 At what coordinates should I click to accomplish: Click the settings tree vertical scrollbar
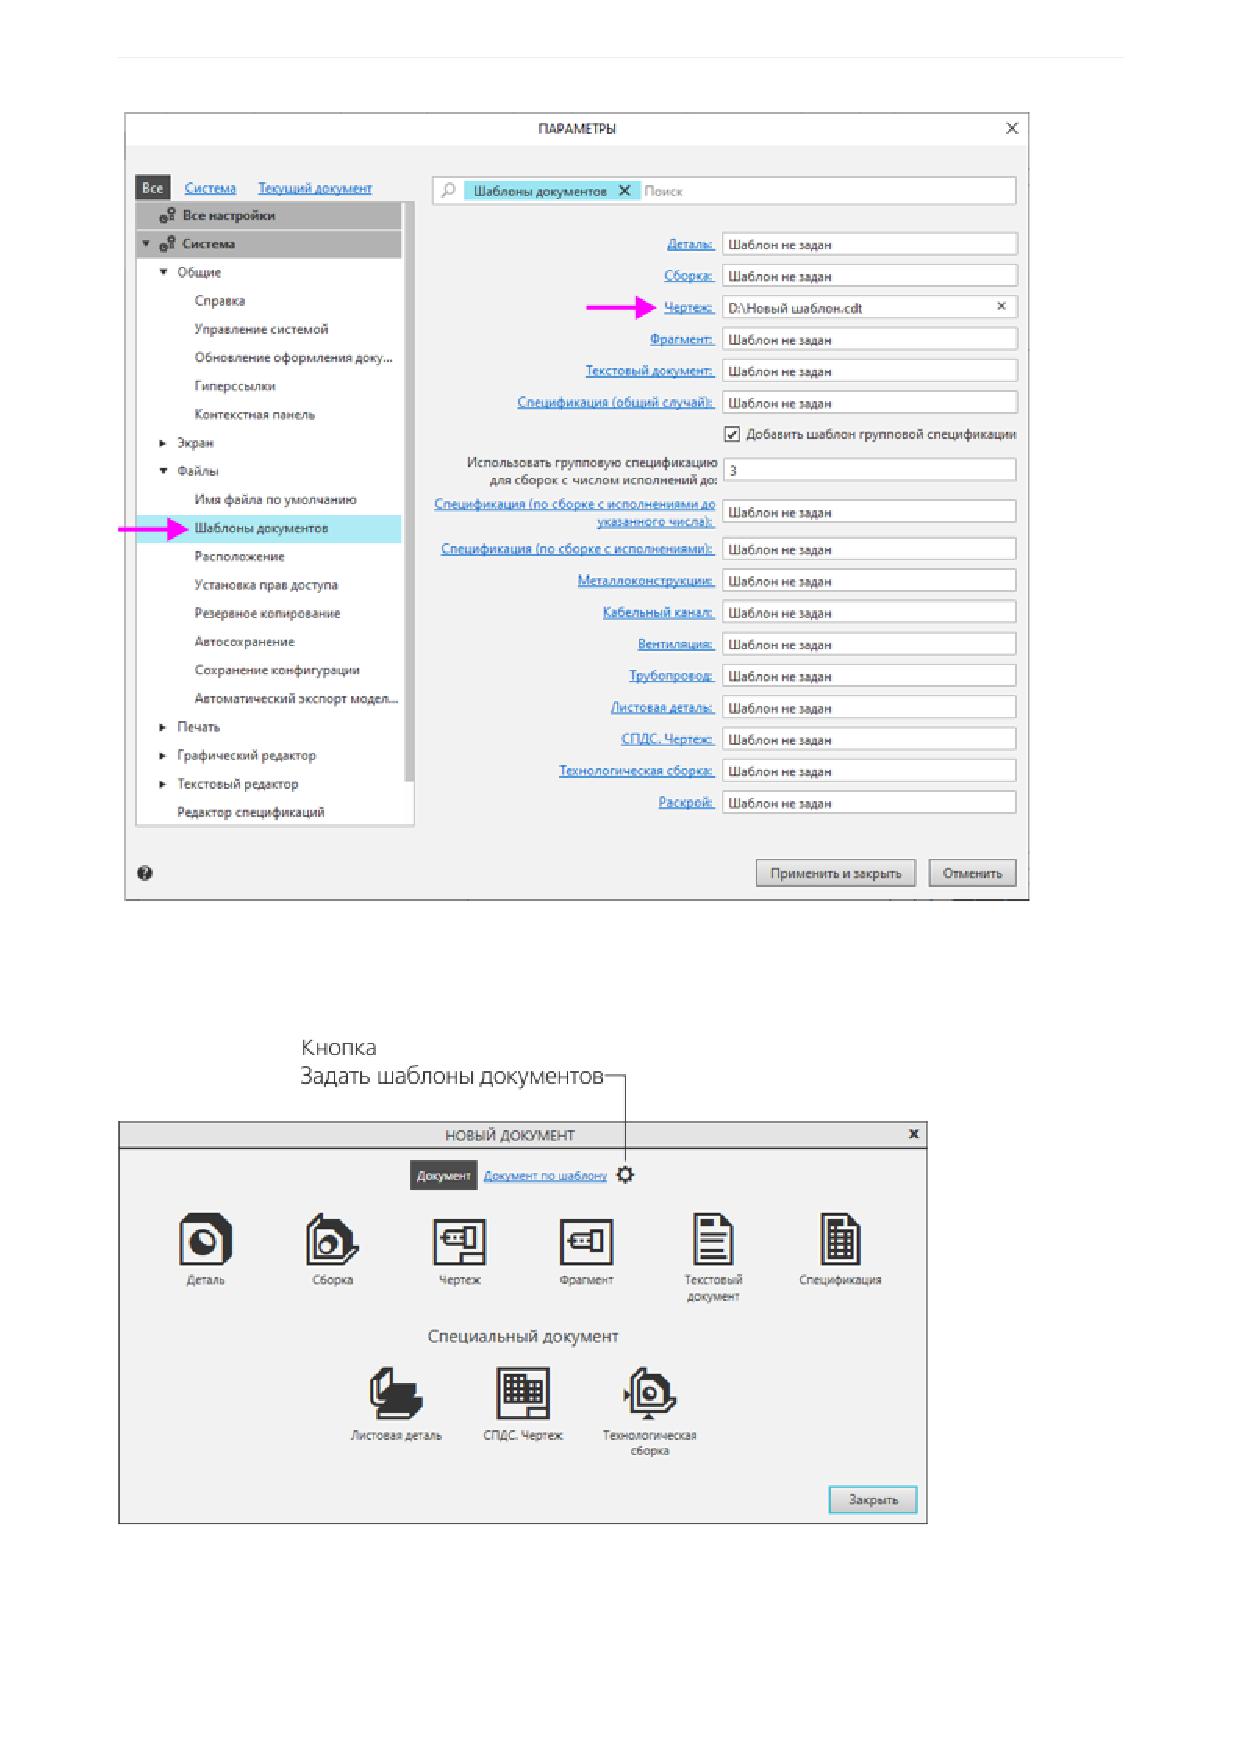tap(408, 492)
